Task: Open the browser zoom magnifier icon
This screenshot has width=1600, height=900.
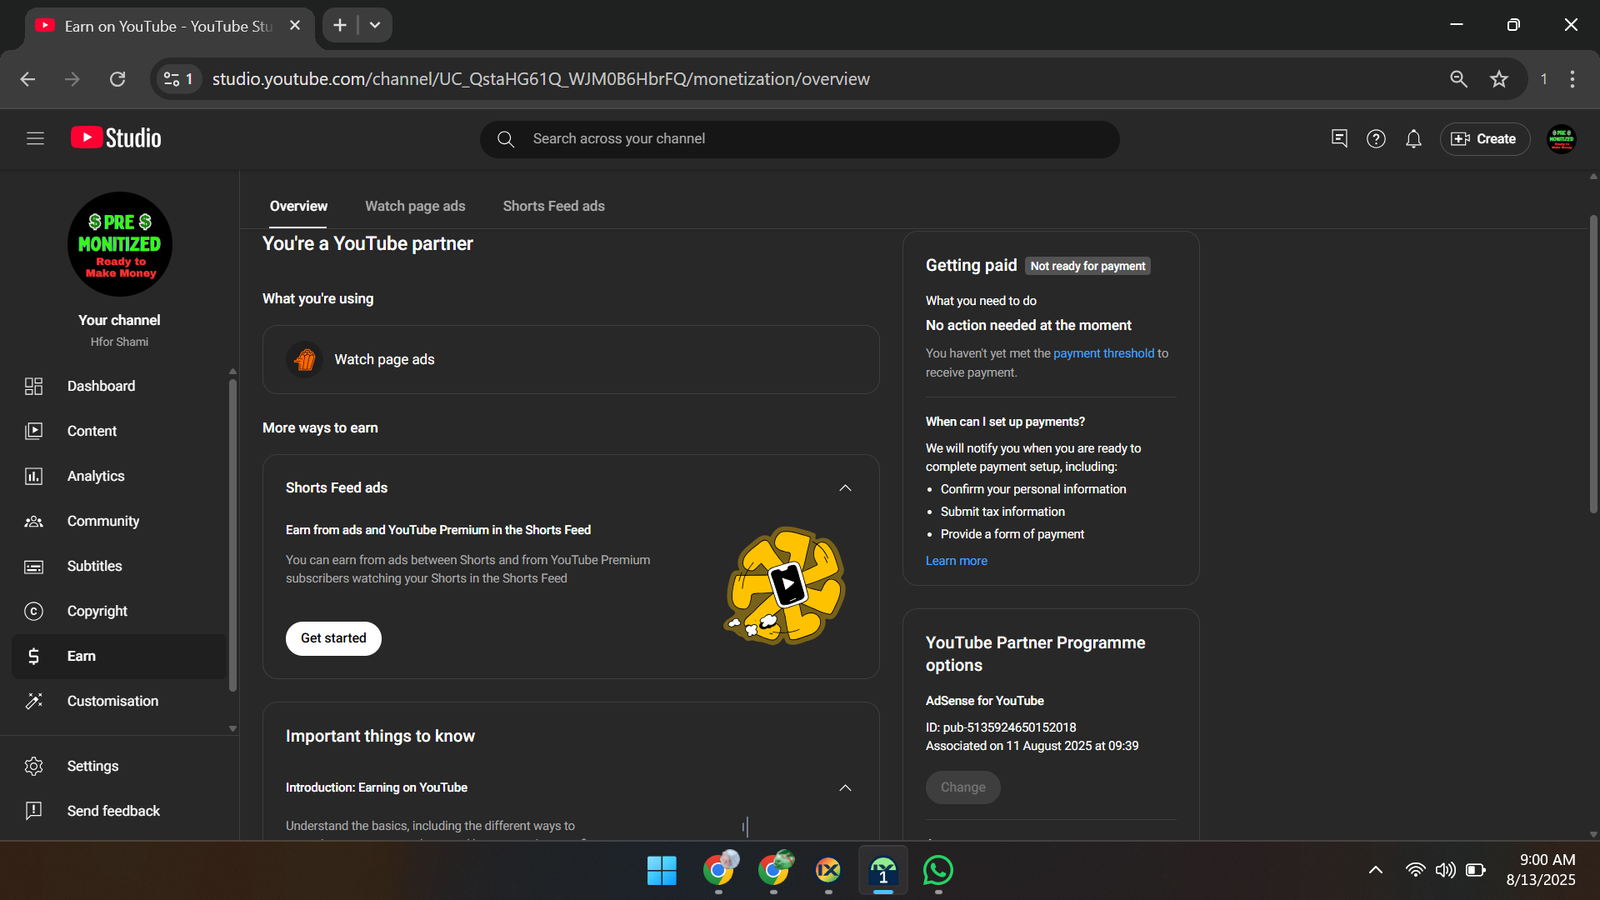Action: [1458, 79]
